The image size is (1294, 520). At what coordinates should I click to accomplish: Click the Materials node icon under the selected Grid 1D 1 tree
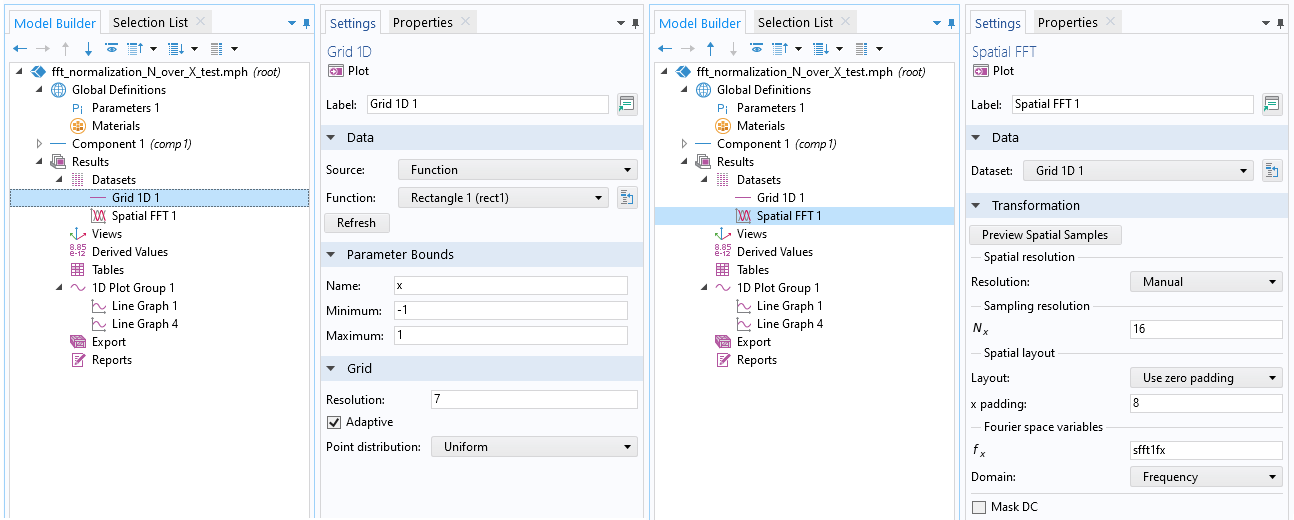pos(78,126)
